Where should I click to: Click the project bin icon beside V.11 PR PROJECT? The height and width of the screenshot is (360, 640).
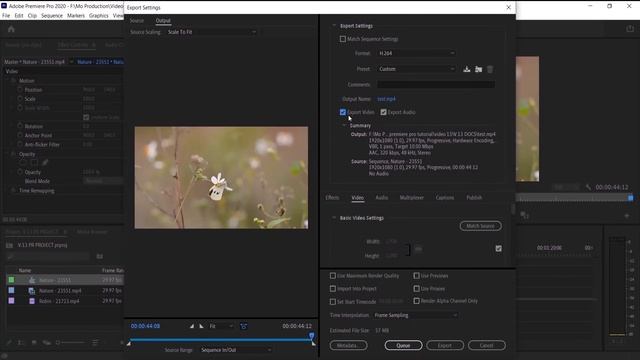[9, 245]
